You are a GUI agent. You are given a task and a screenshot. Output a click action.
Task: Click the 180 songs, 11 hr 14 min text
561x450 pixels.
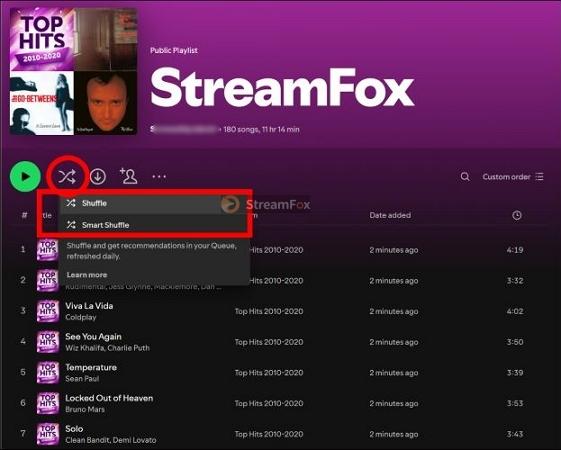[x=262, y=129]
